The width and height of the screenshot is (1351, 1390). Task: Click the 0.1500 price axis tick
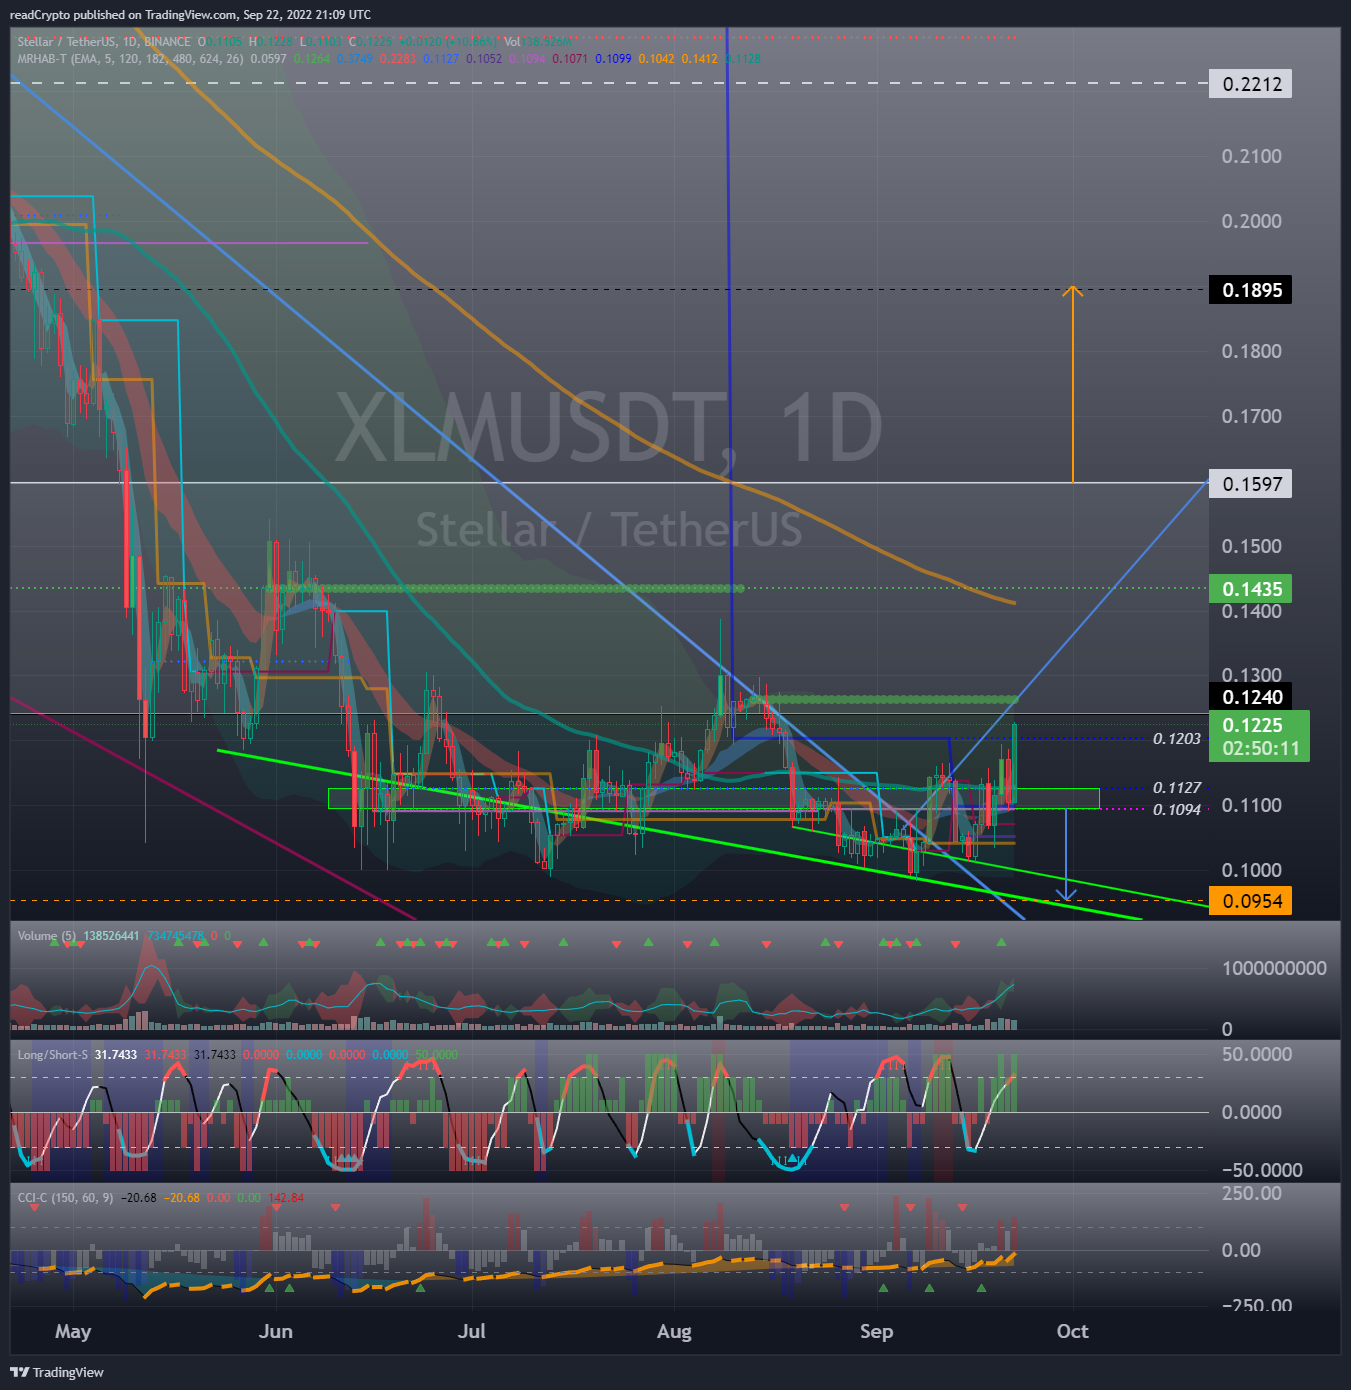click(1251, 546)
